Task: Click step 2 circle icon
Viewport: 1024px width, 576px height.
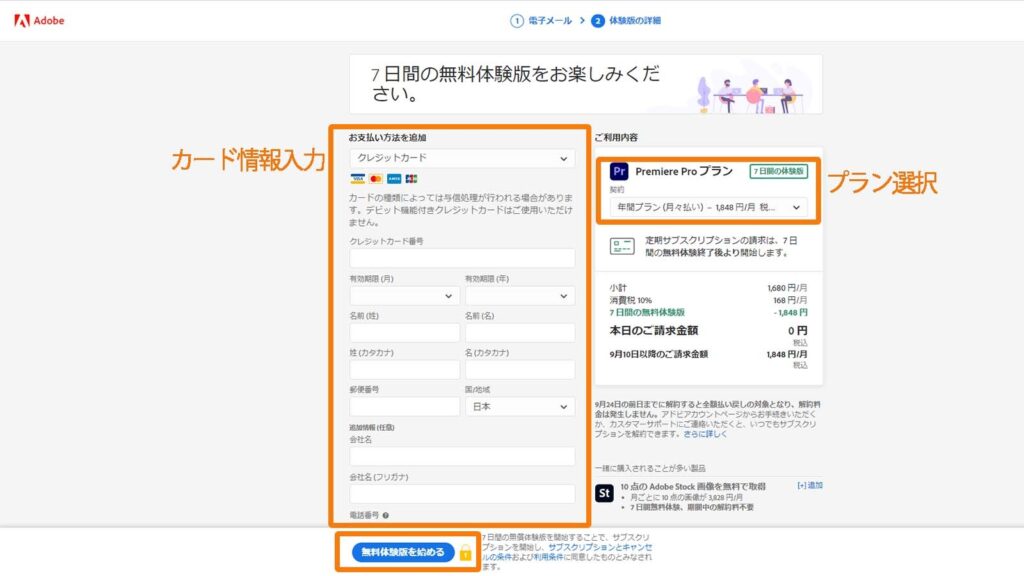Action: point(598,21)
